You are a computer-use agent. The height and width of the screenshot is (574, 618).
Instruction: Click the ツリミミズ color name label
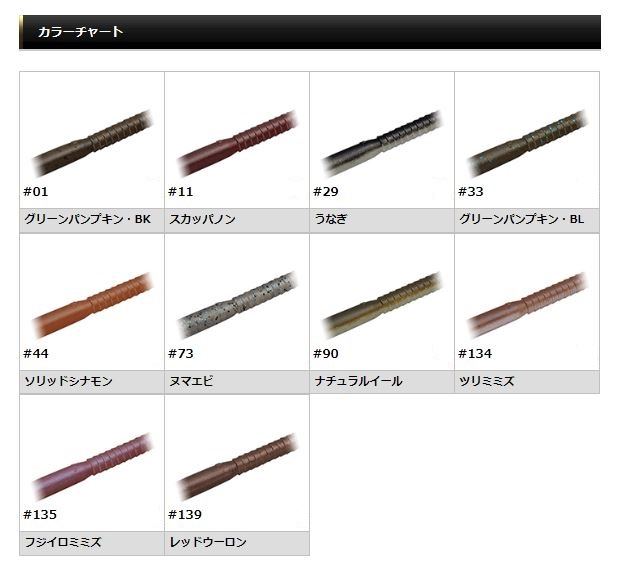pos(487,381)
